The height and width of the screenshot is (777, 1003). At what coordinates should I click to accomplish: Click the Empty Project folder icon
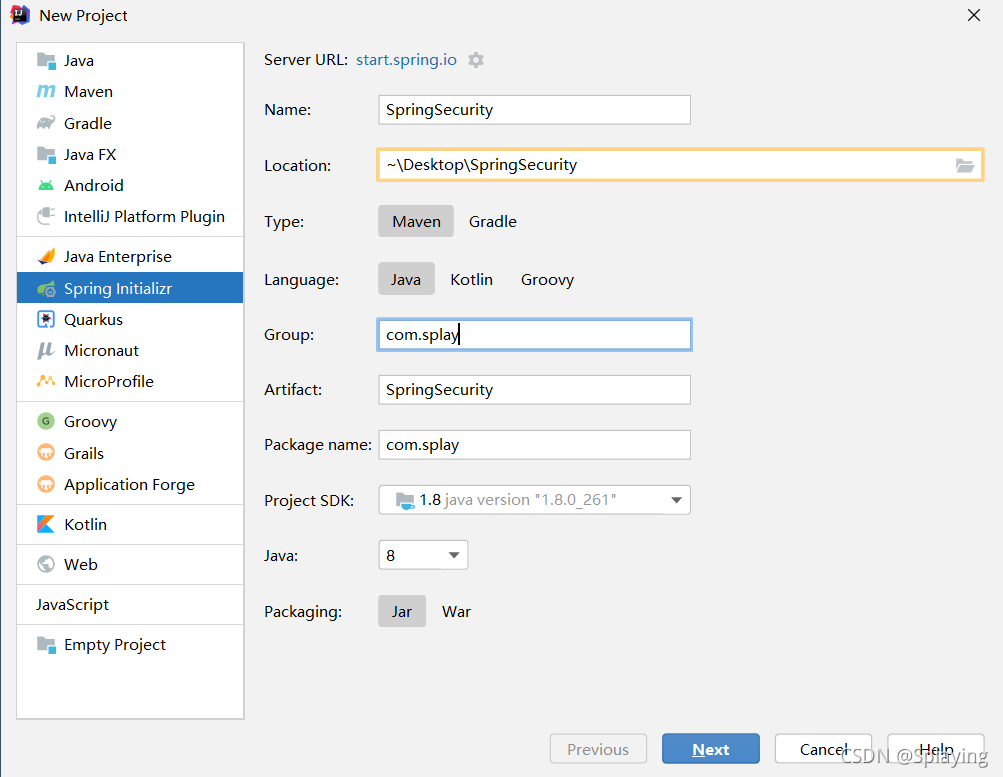pos(46,645)
